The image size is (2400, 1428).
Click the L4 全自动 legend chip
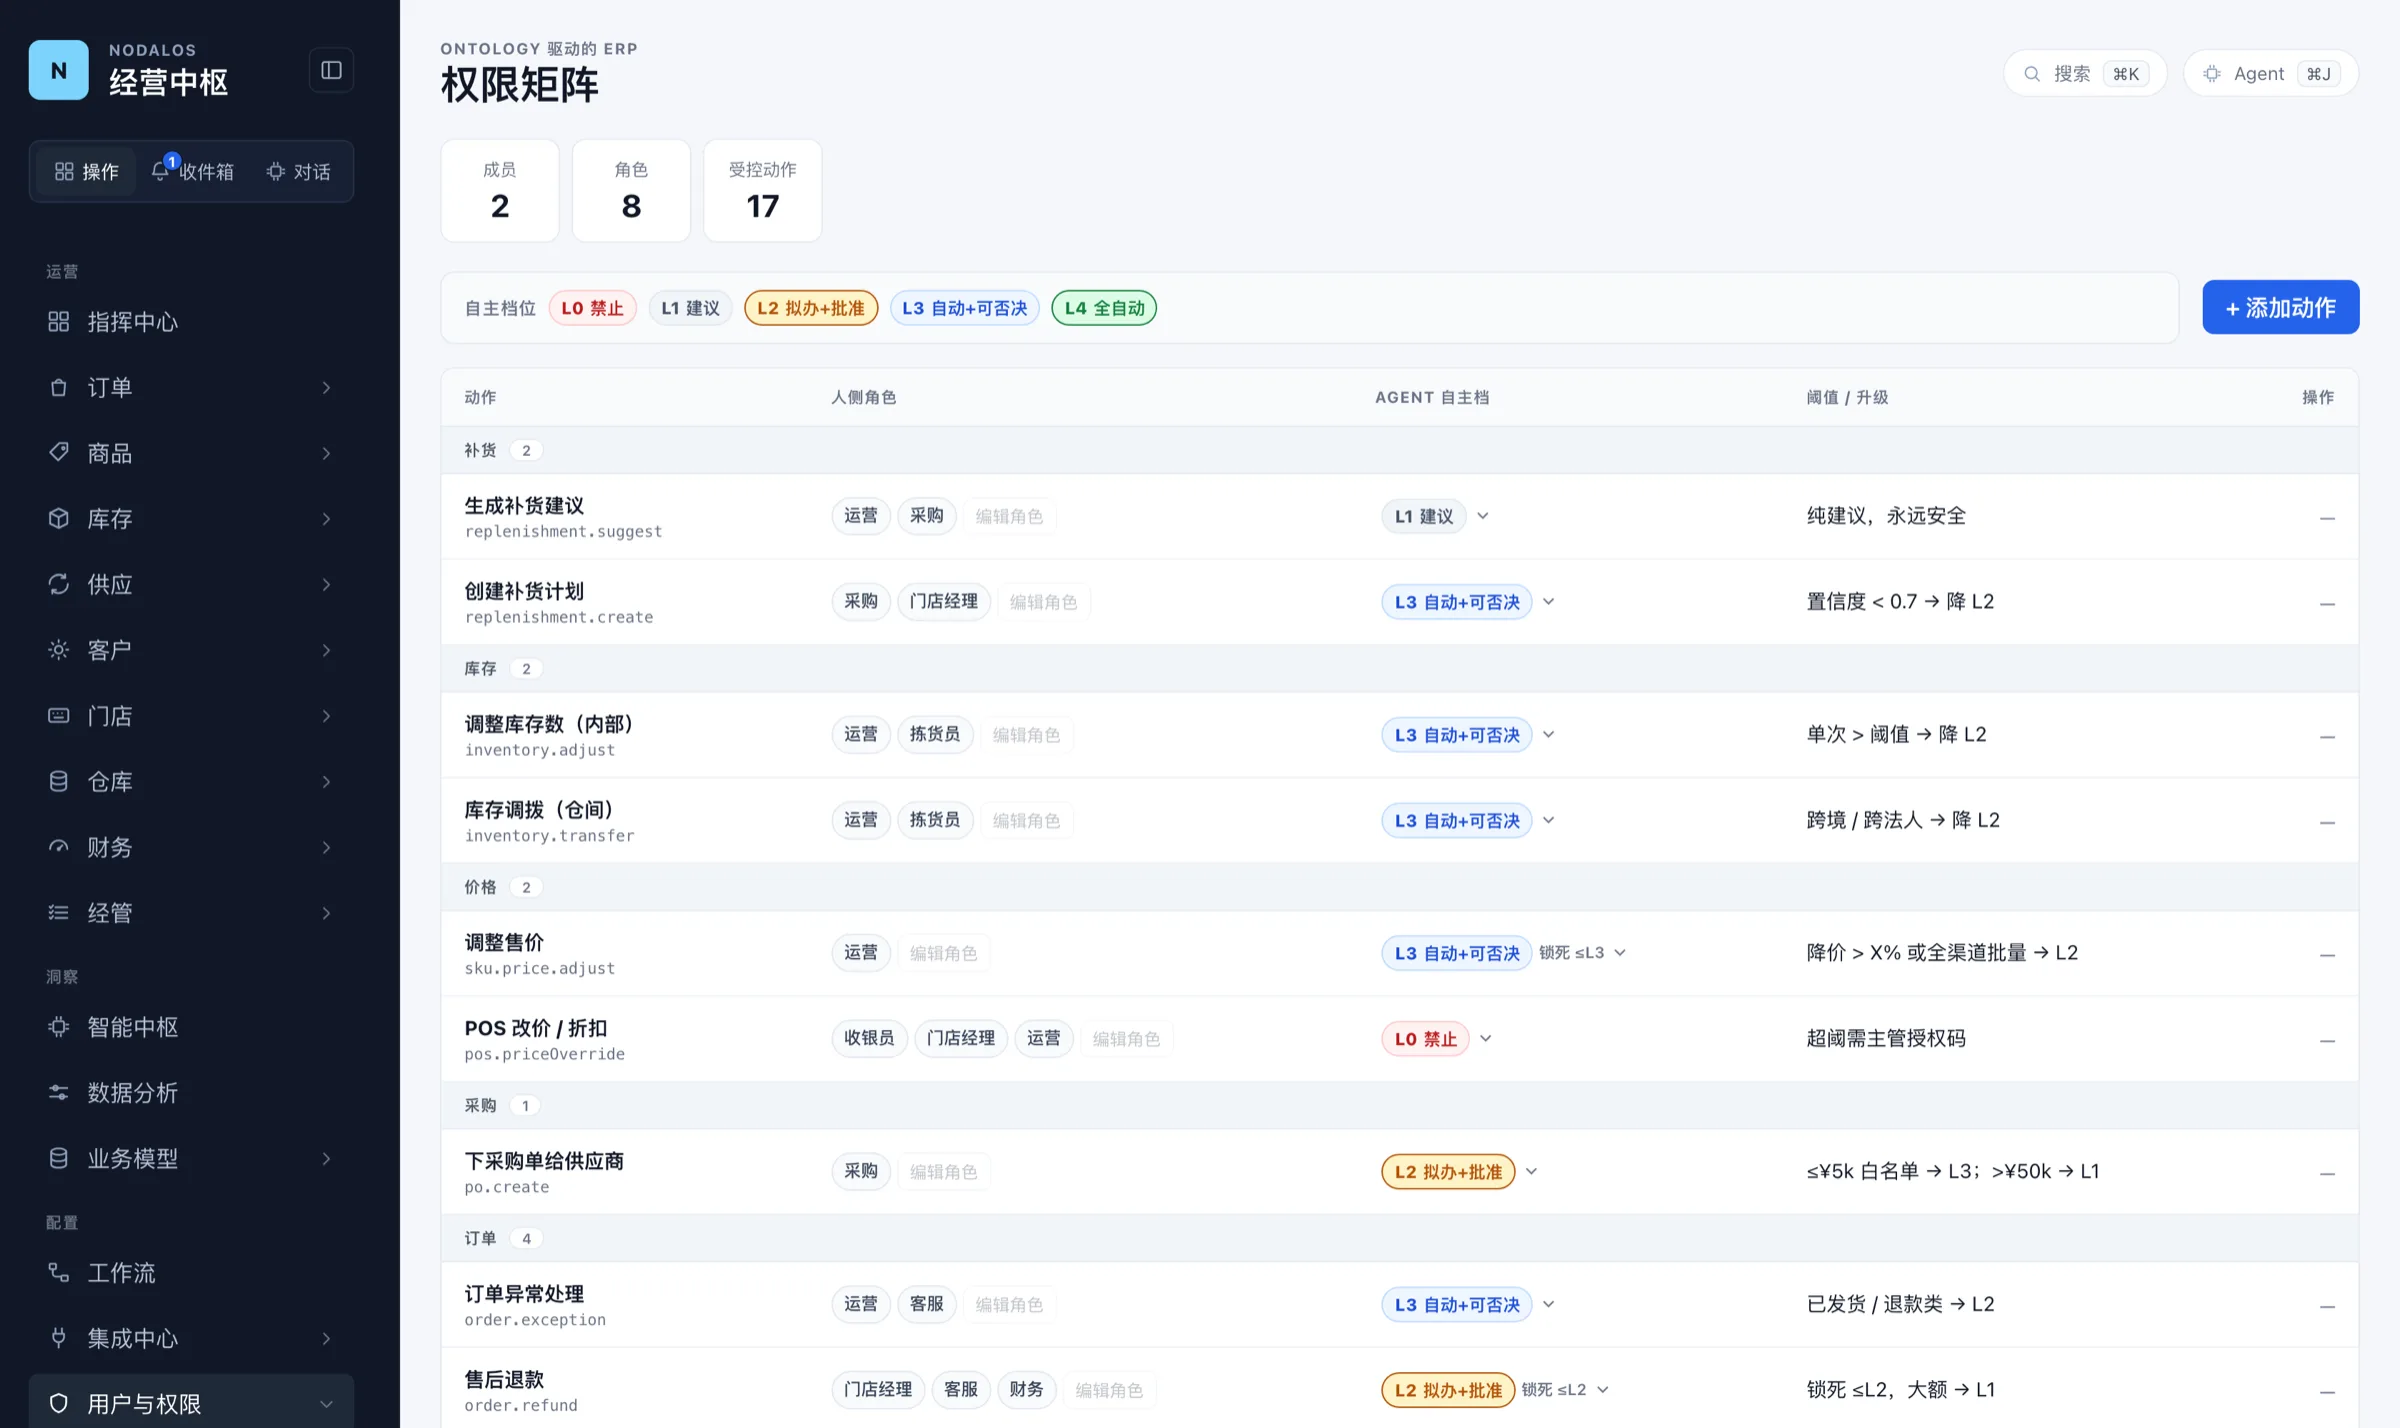(x=1104, y=308)
